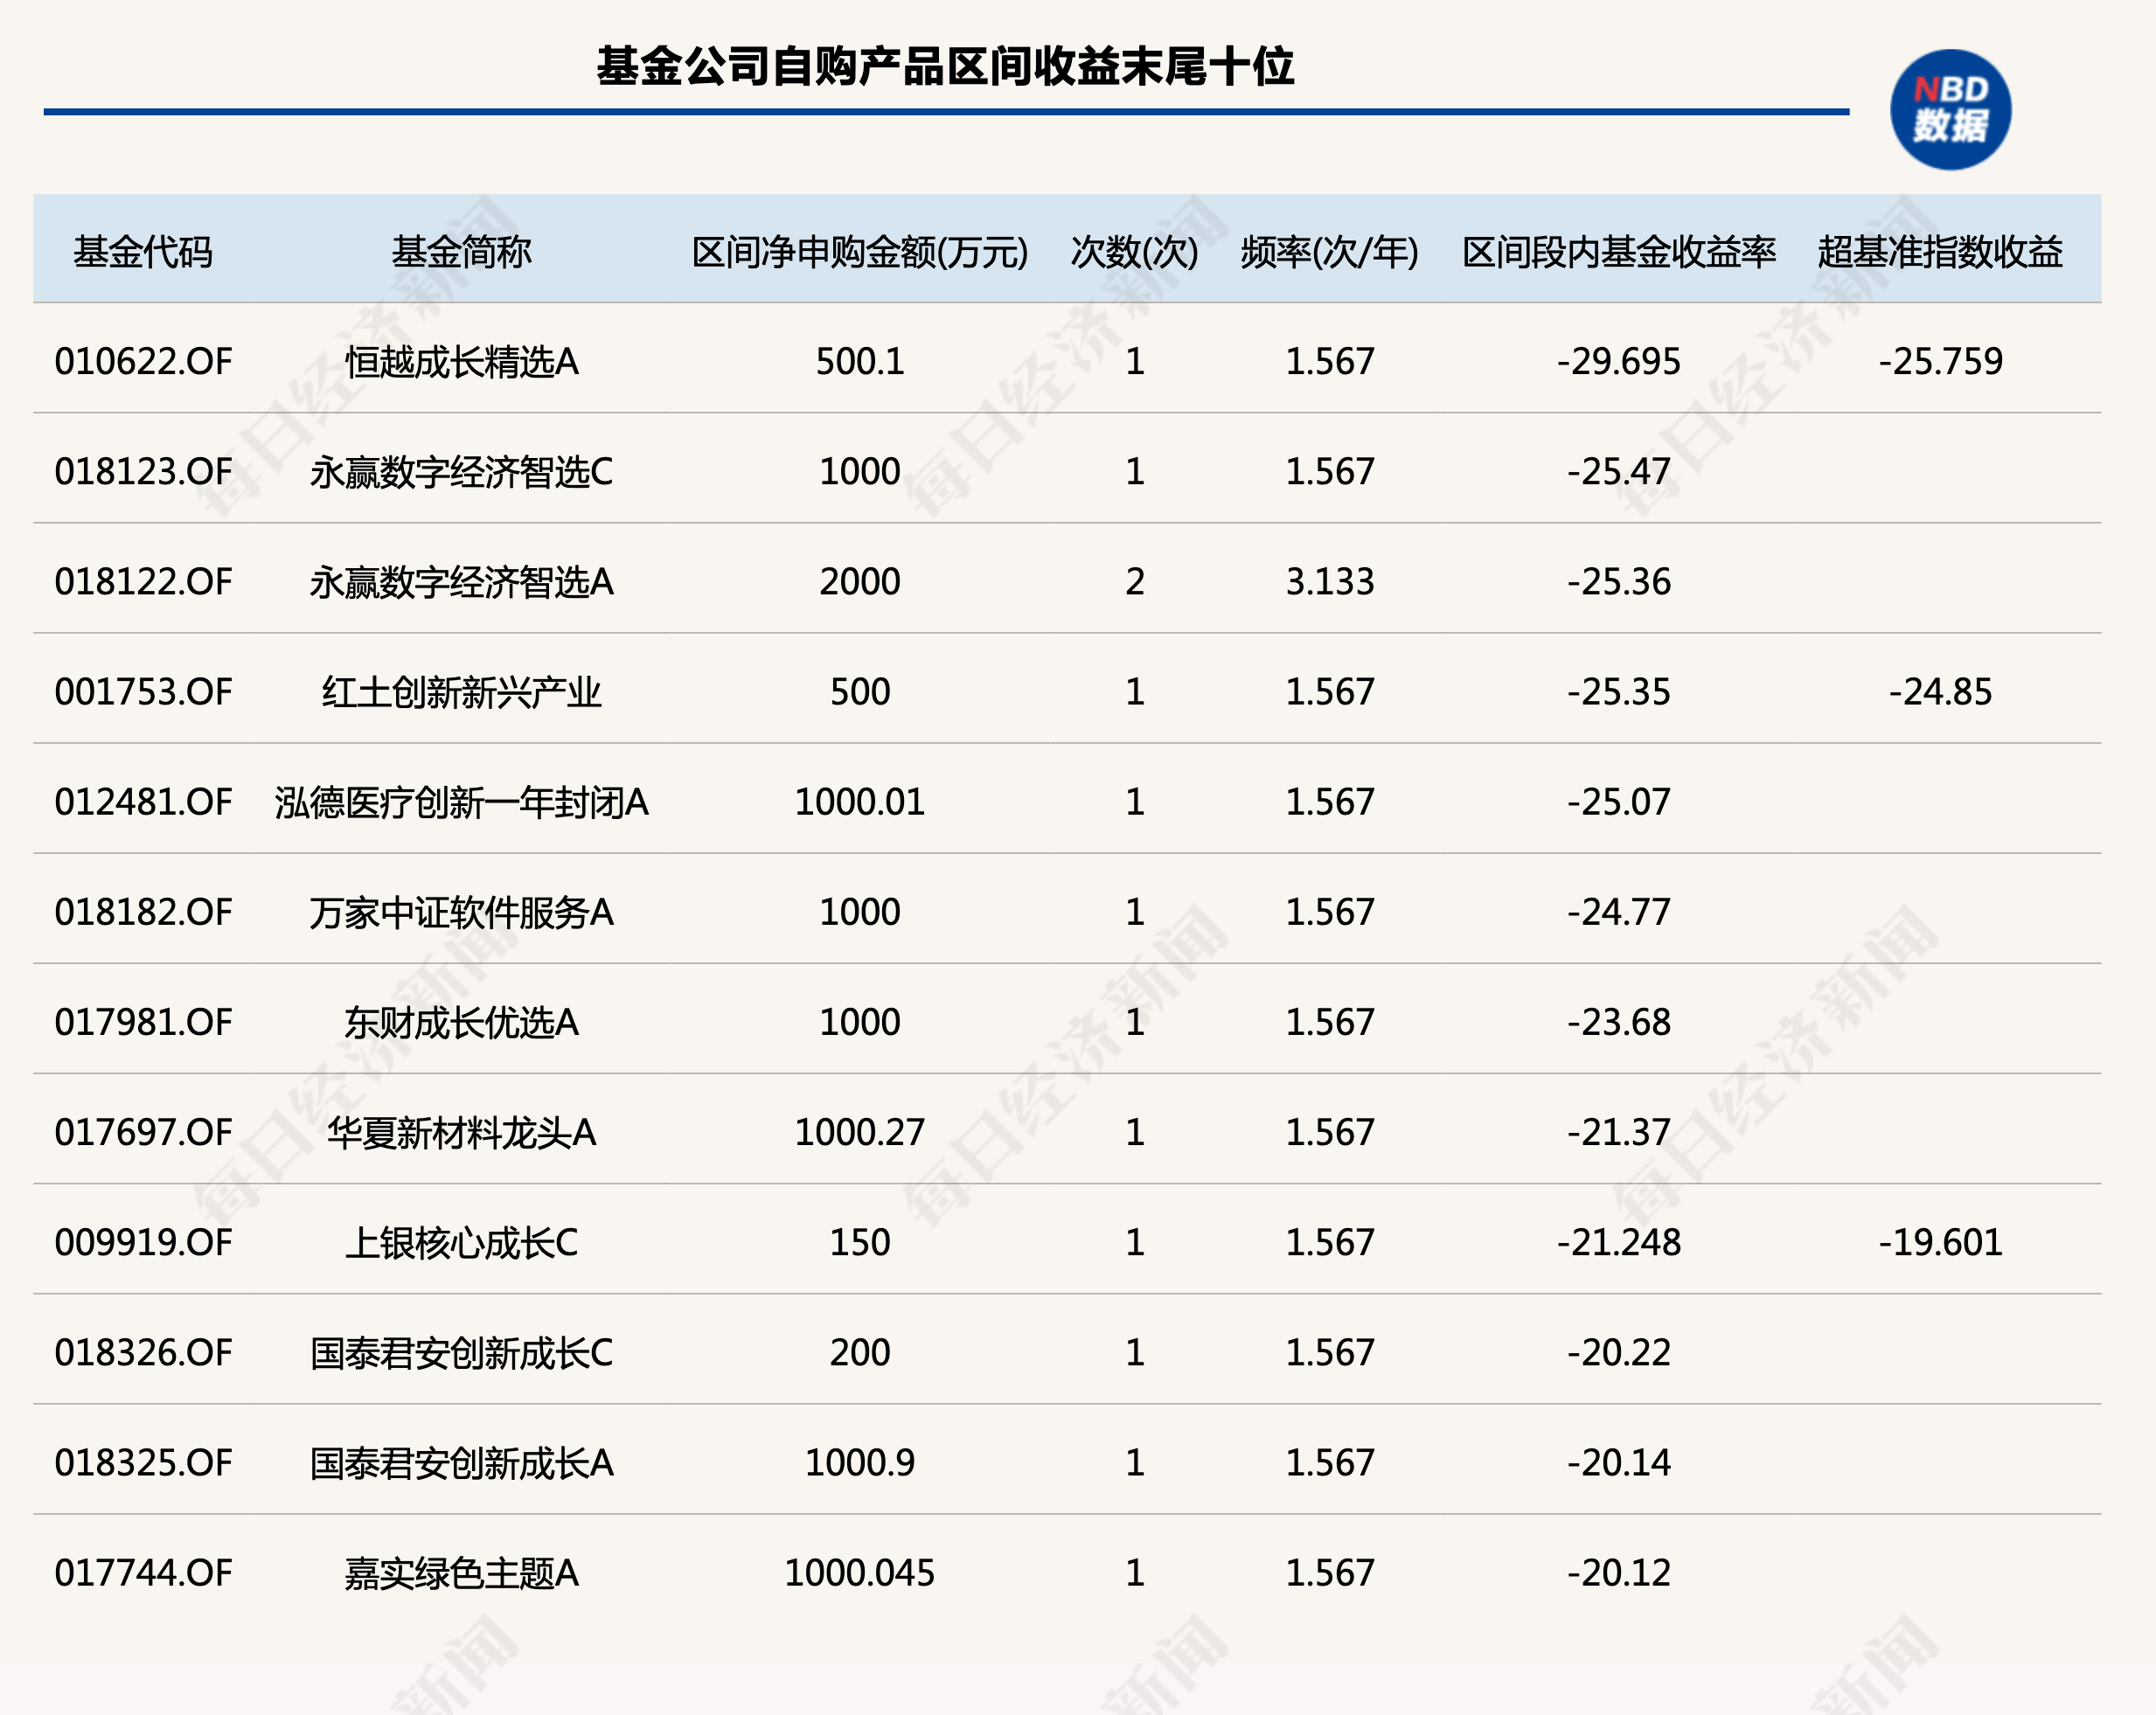Click the -19.601 excess return value
Image resolution: width=2156 pixels, height=1715 pixels.
pyautogui.click(x=1940, y=1242)
